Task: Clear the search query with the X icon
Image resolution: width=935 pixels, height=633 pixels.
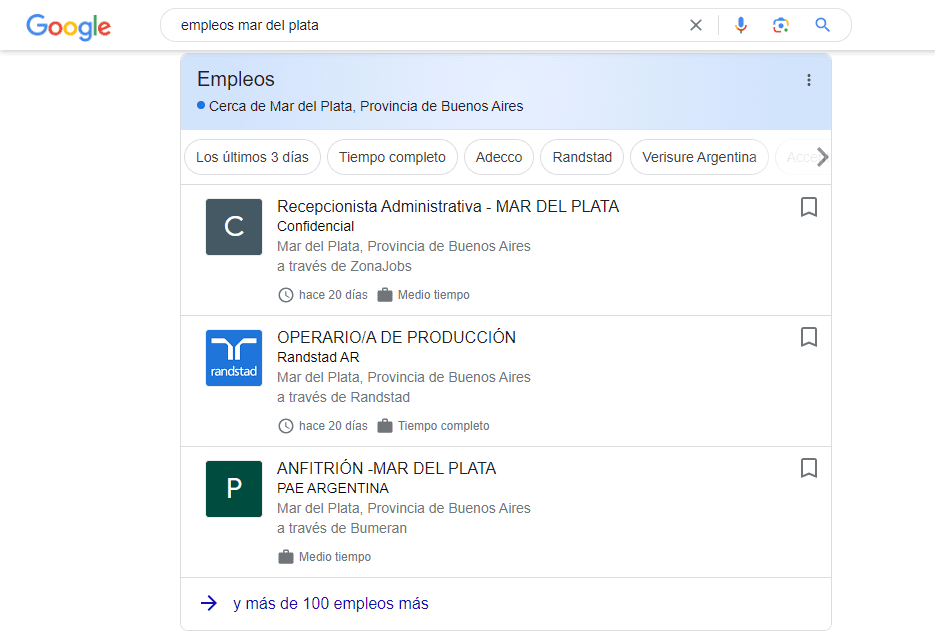Action: click(x=696, y=25)
